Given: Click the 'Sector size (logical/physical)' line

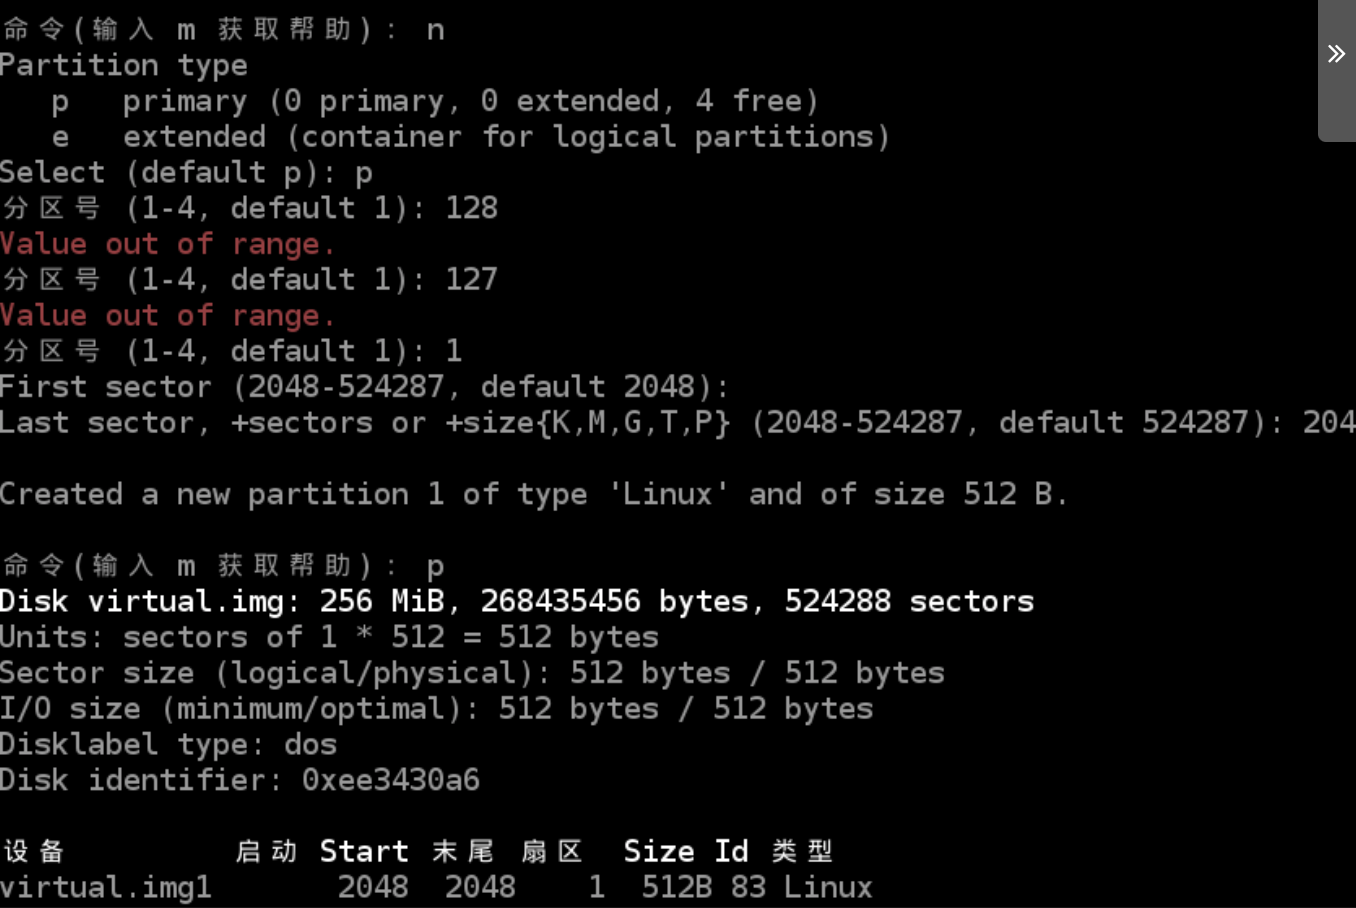Looking at the screenshot, I should point(471,673).
